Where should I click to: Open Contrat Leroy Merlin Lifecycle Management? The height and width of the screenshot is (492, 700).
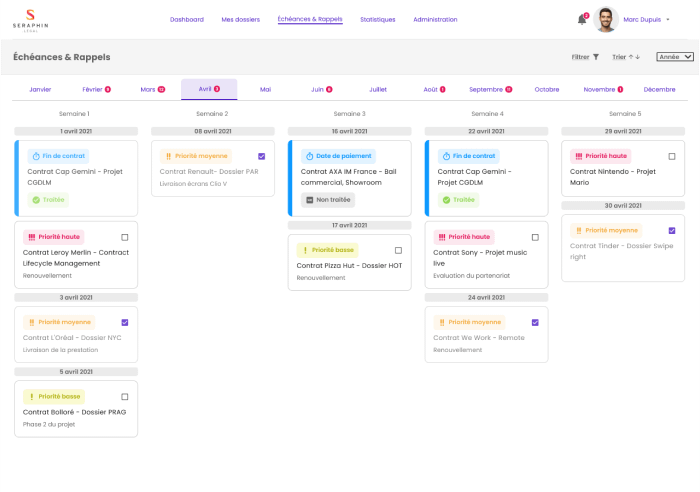[x=76, y=258]
